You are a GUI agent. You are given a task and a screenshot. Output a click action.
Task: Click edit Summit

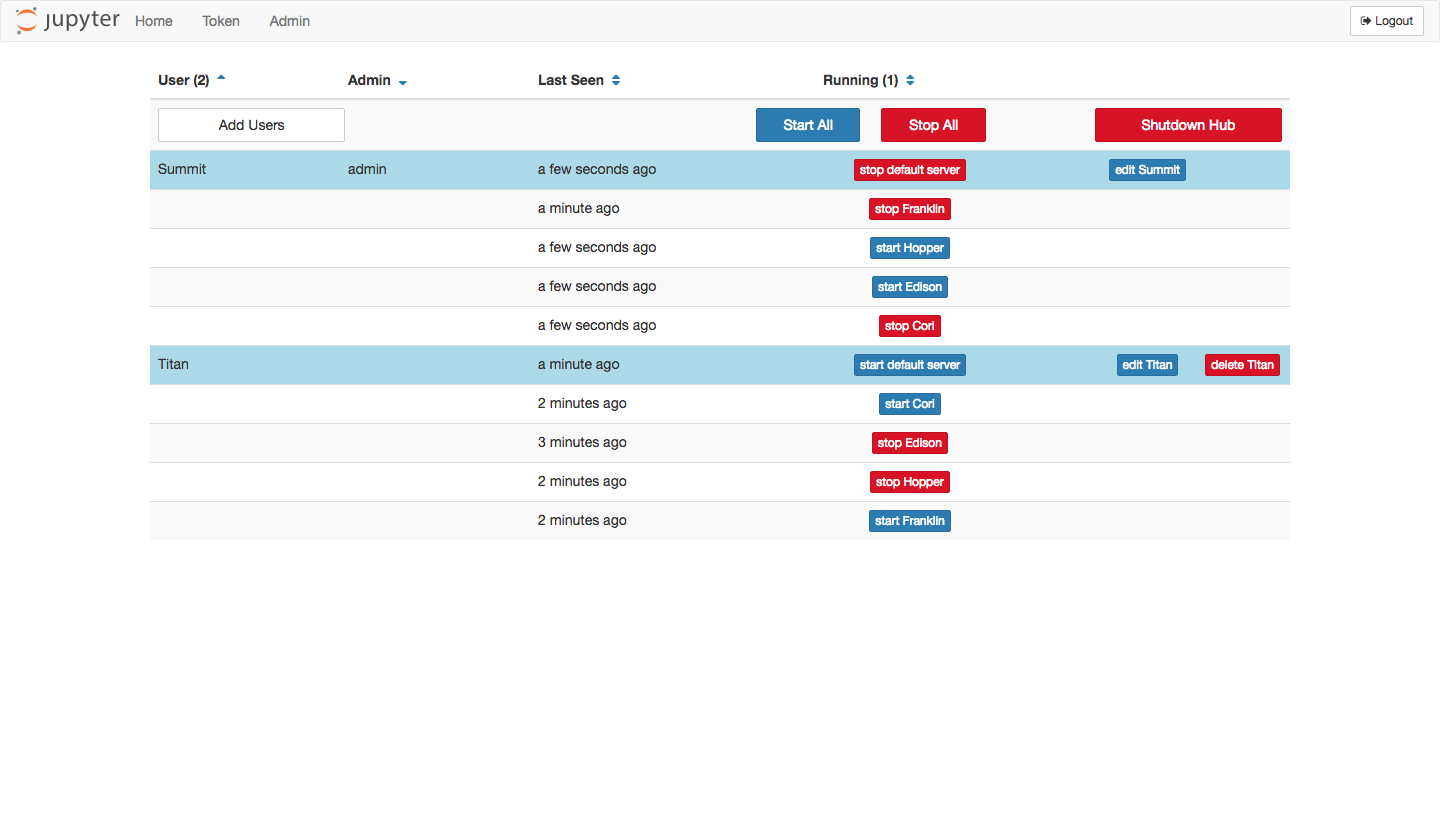1147,169
